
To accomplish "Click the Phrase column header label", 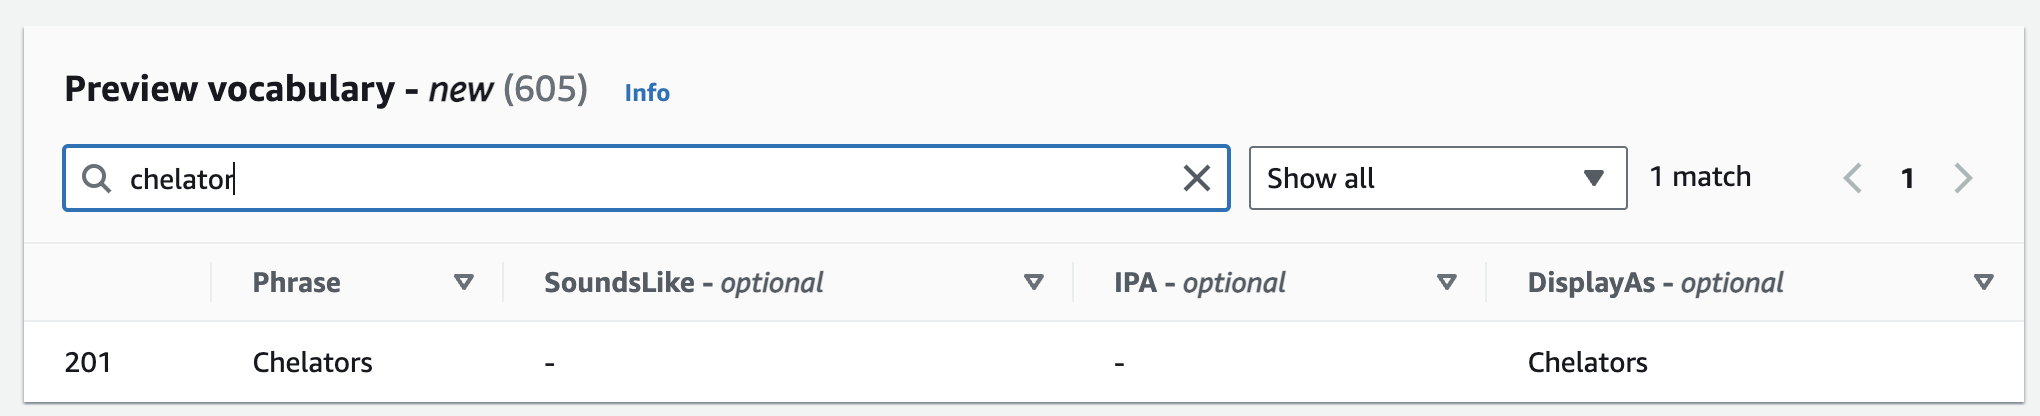I will coord(296,282).
